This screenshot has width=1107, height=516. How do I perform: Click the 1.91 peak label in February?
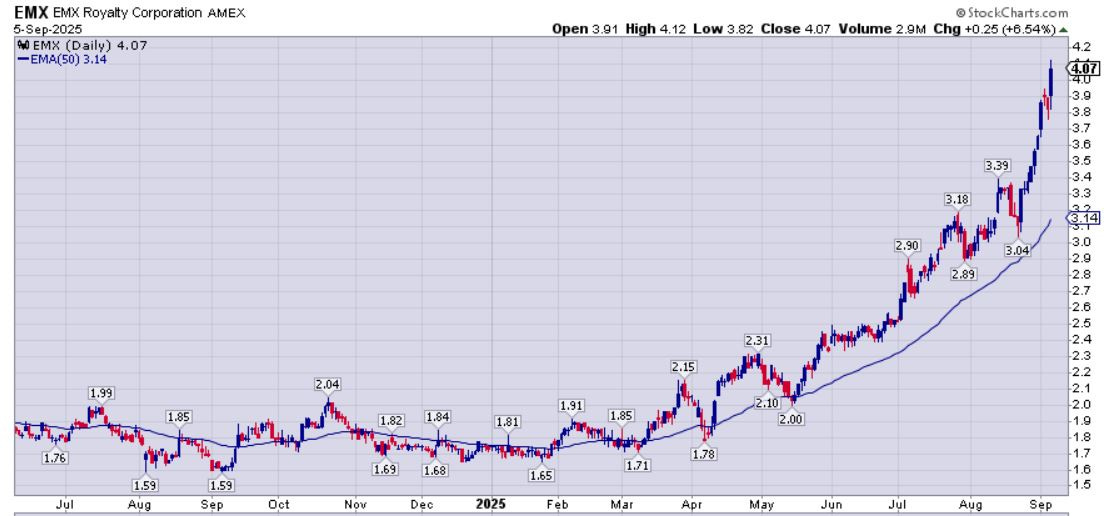(571, 406)
